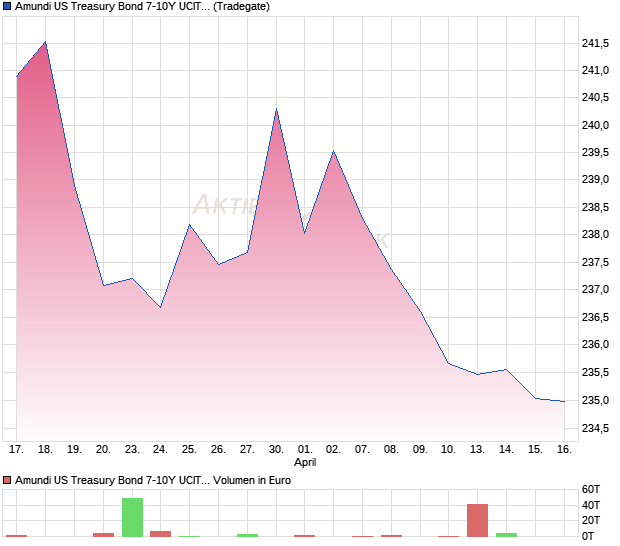620x546 pixels.
Task: Click the 60T volume axis label
Action: click(x=591, y=489)
